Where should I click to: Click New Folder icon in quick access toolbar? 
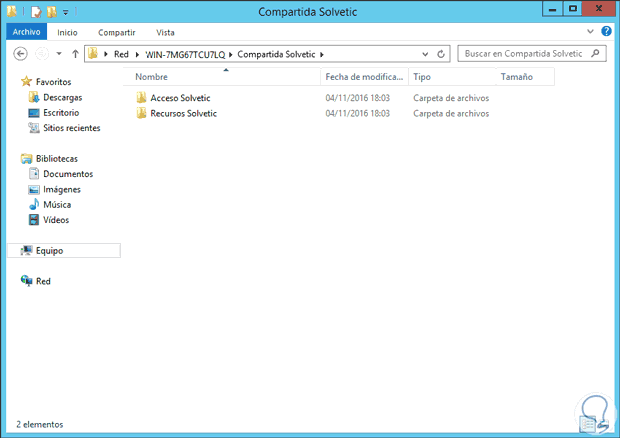coord(51,11)
